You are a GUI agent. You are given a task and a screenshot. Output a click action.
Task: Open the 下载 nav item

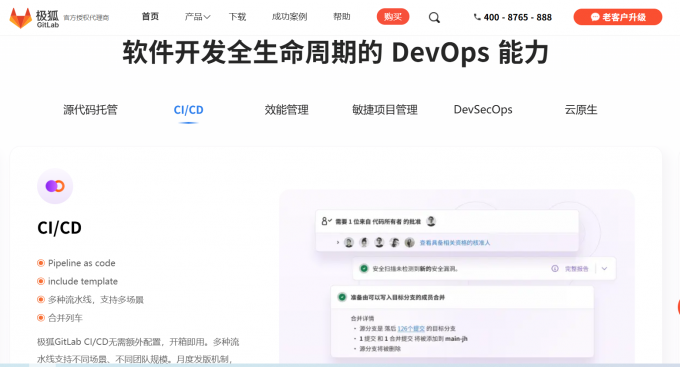[237, 17]
